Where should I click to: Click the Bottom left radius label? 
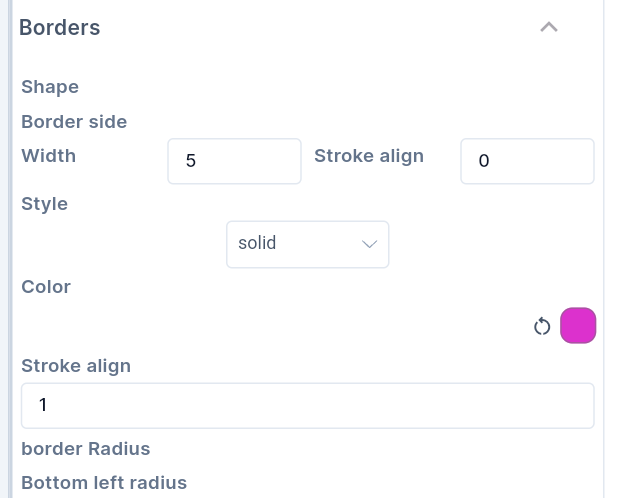104,483
